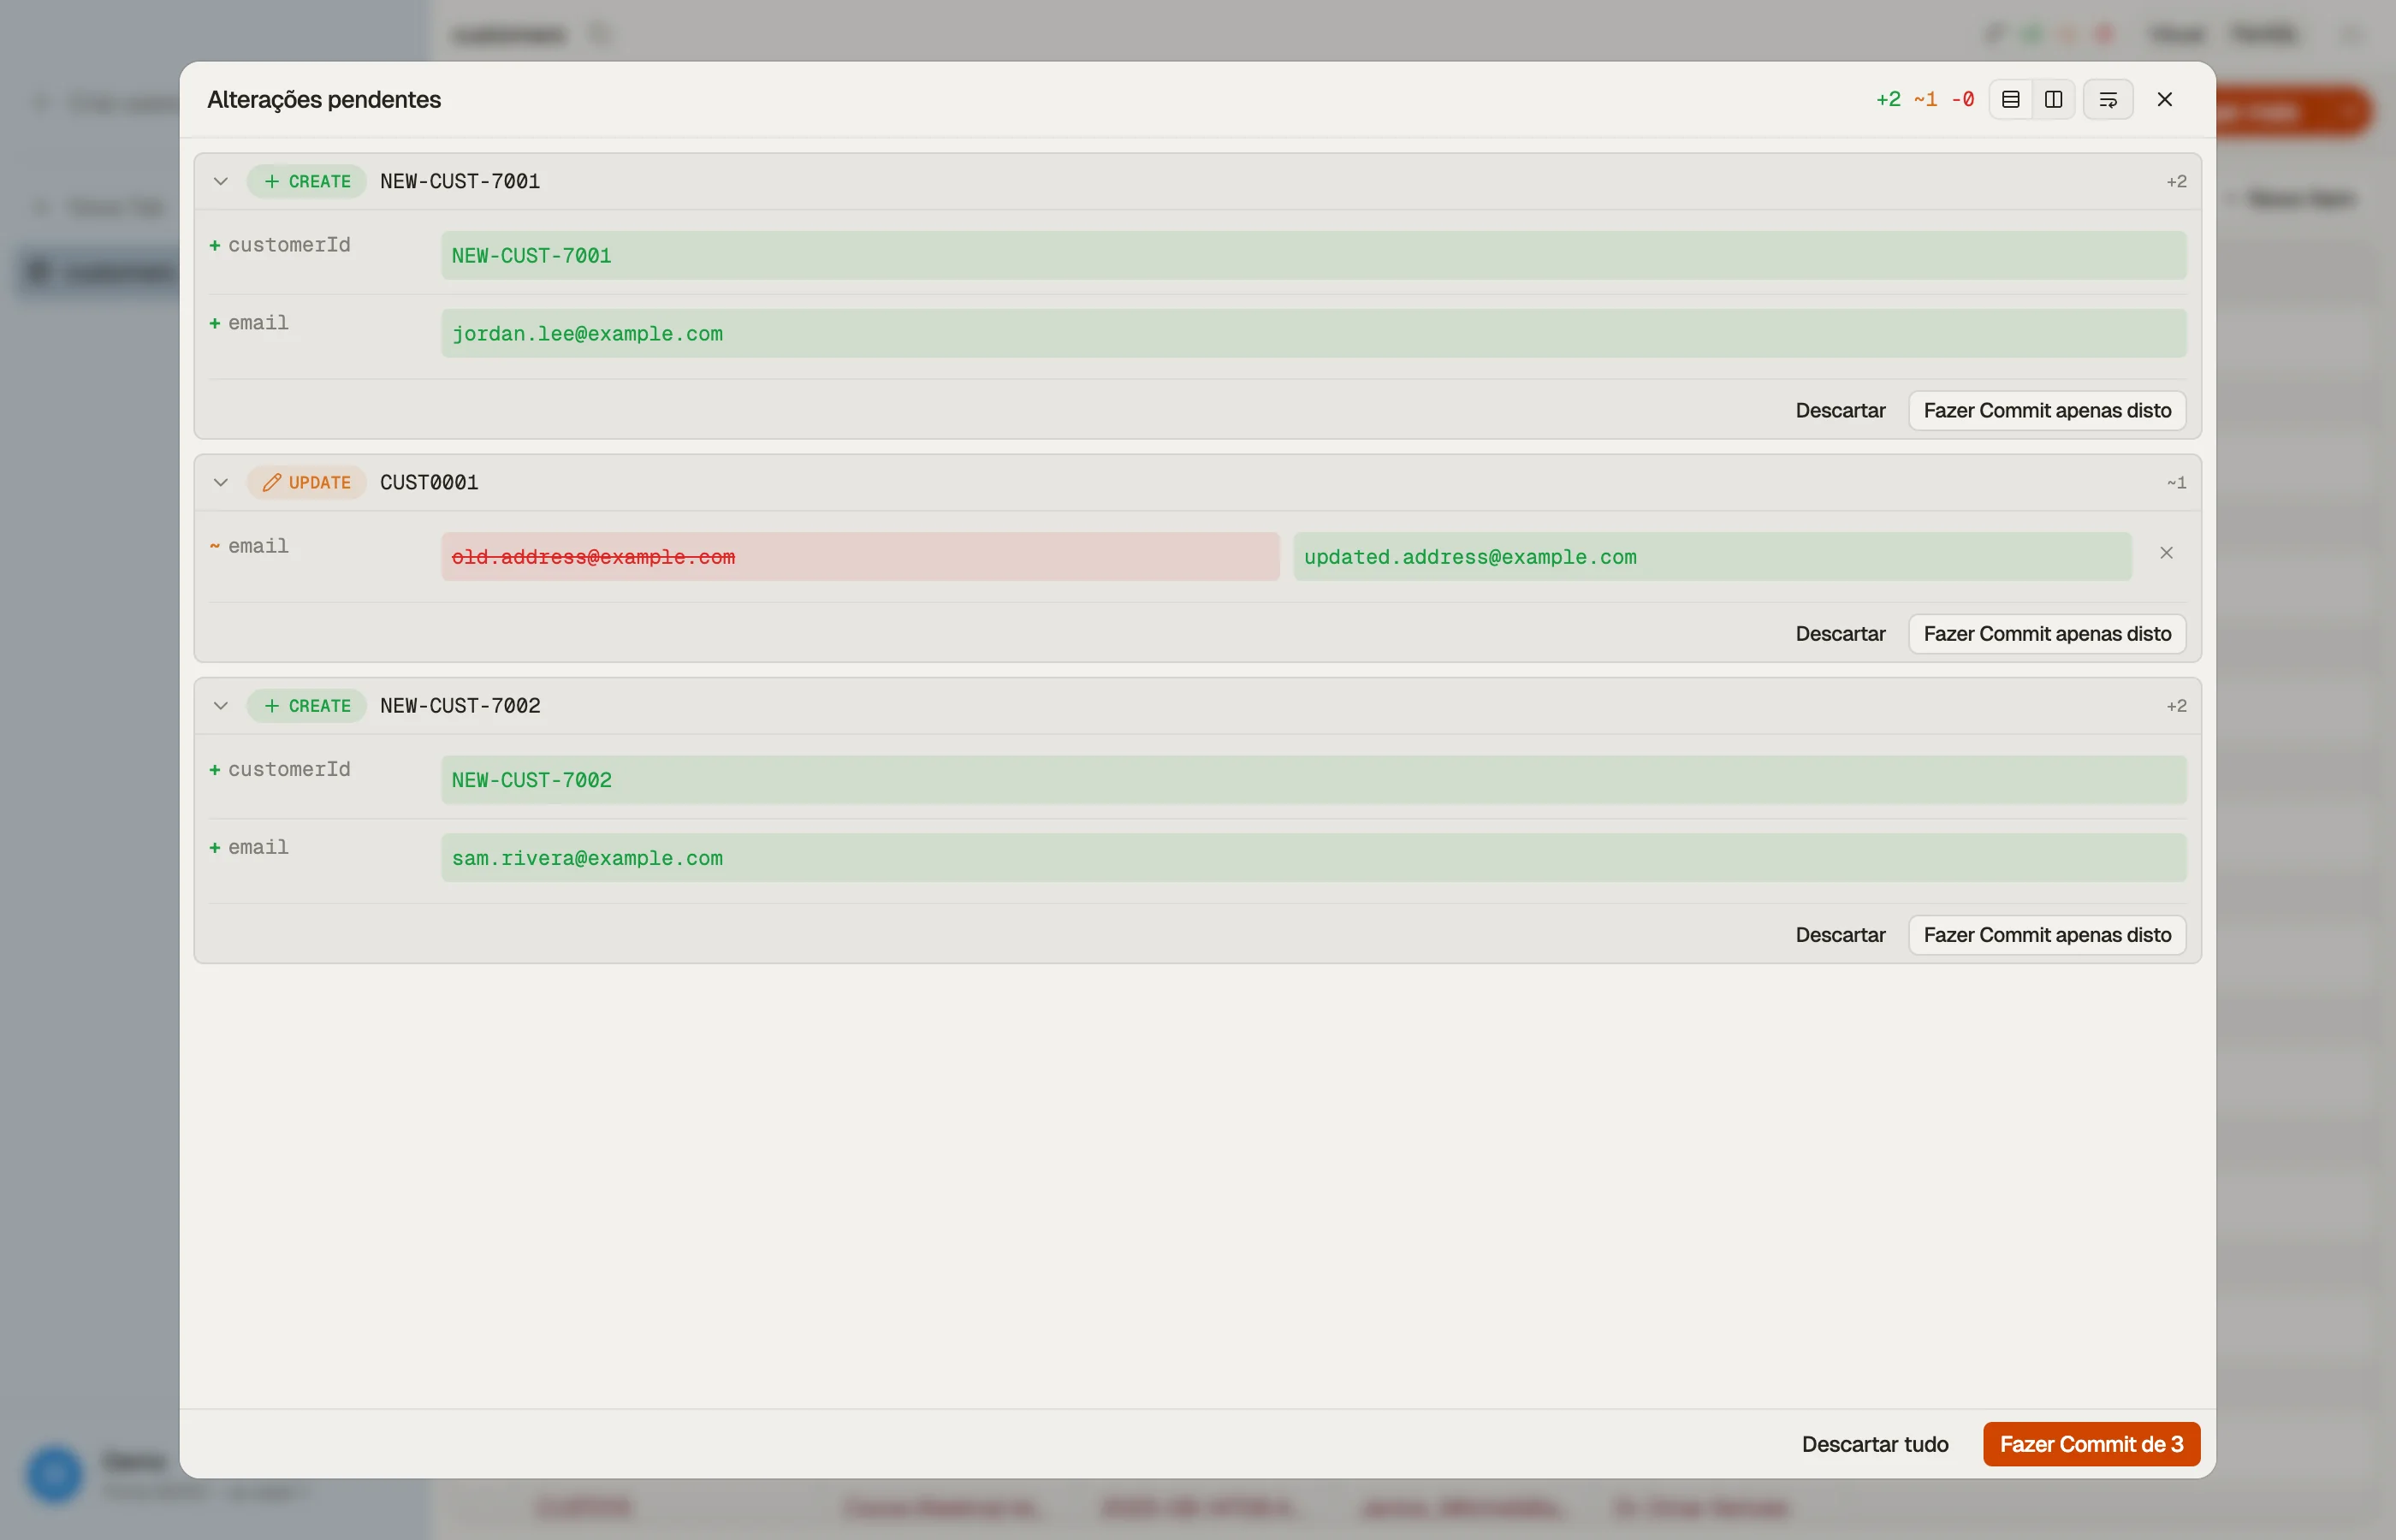The width and height of the screenshot is (2396, 1540).
Task: Click Descartar tudo
Action: point(1875,1444)
